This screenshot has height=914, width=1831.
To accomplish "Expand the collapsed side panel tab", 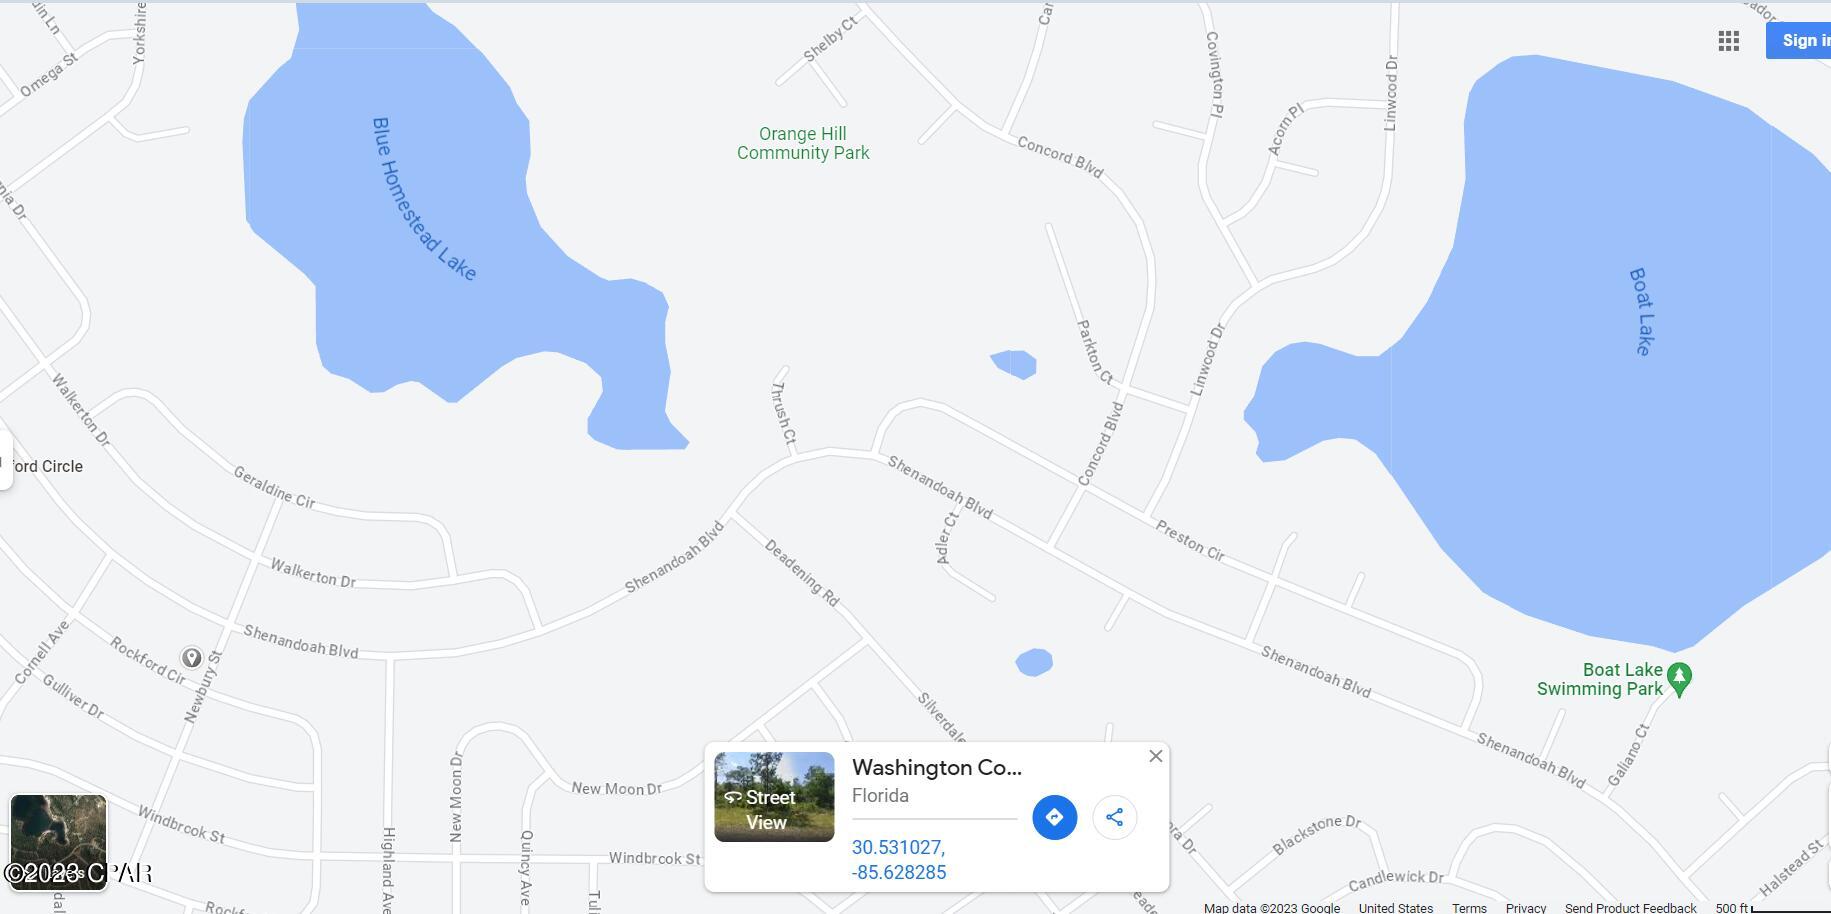I will point(5,461).
